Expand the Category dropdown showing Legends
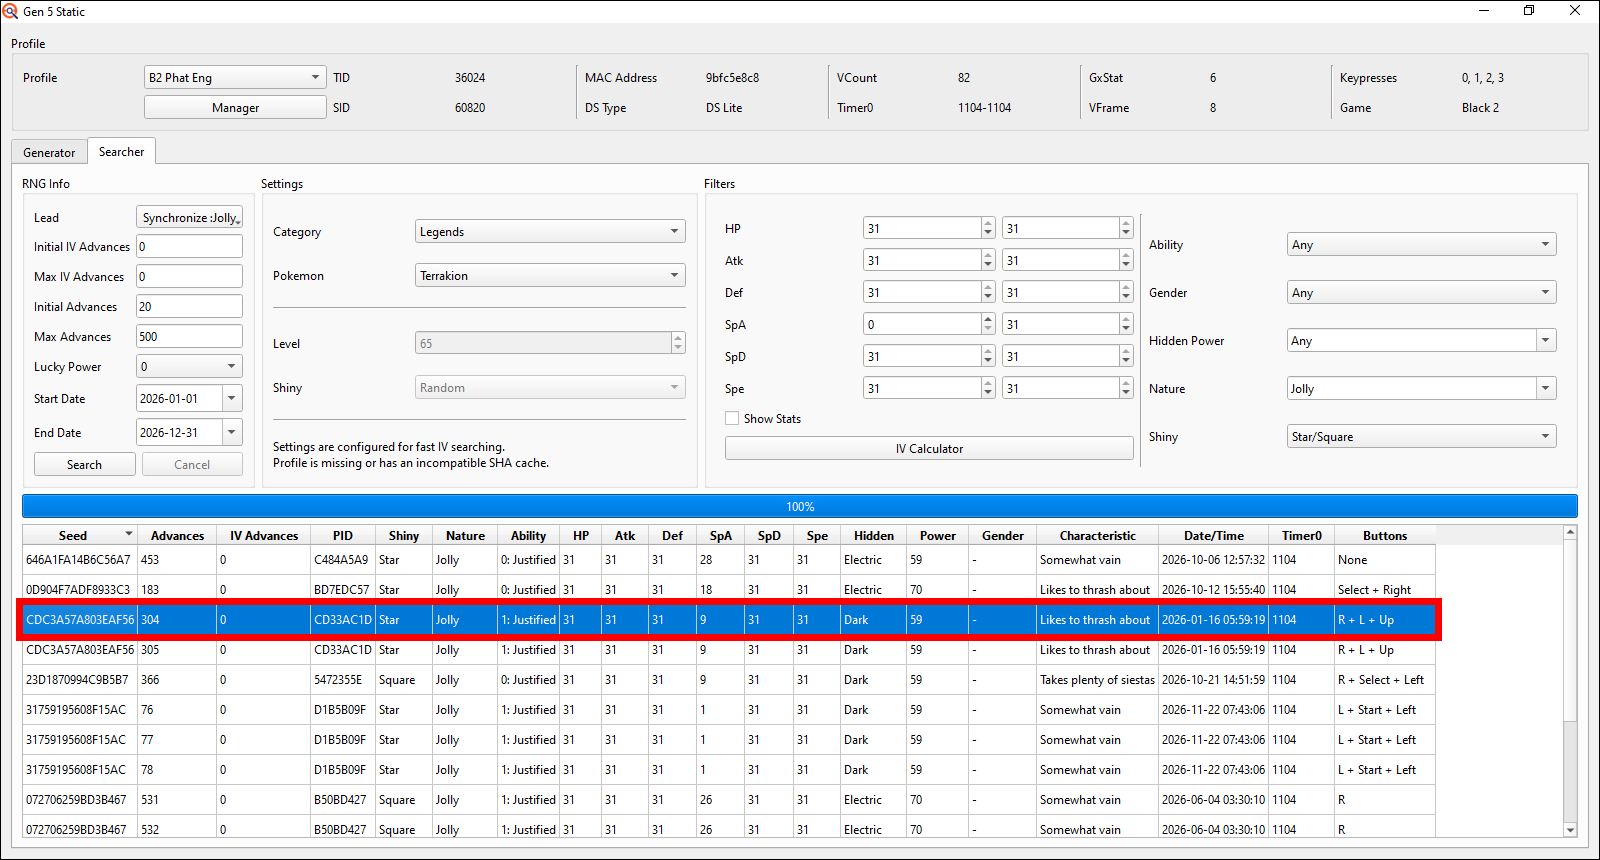The image size is (1600, 860). 550,232
